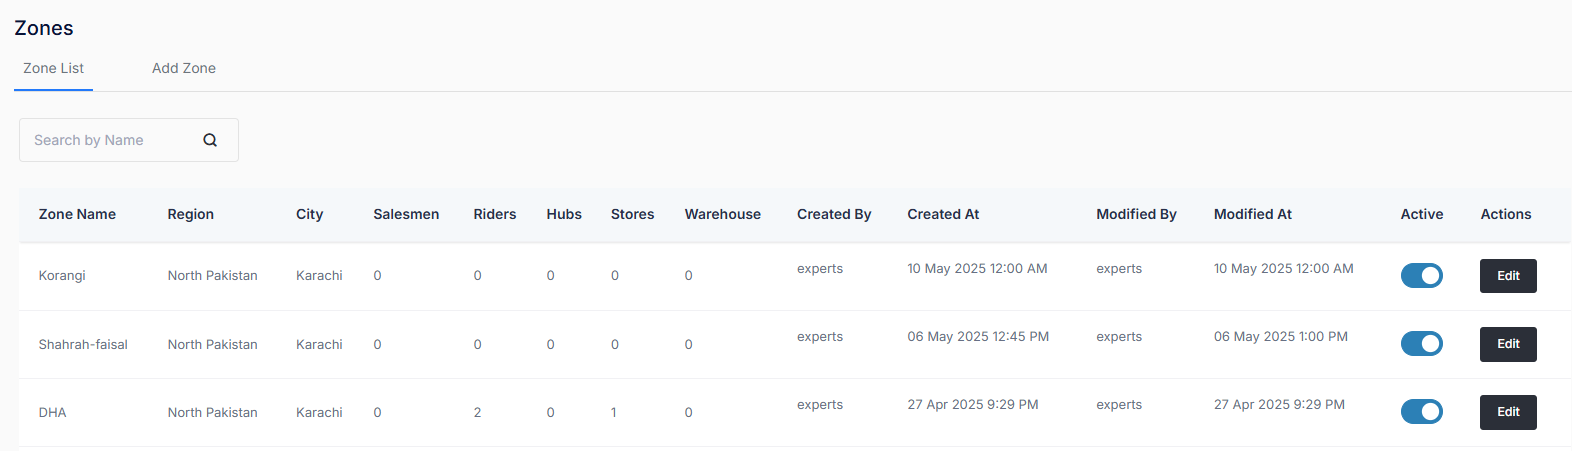Viewport: 1572px width, 451px height.
Task: Open Edit for the DHA zone
Action: (x=1507, y=412)
